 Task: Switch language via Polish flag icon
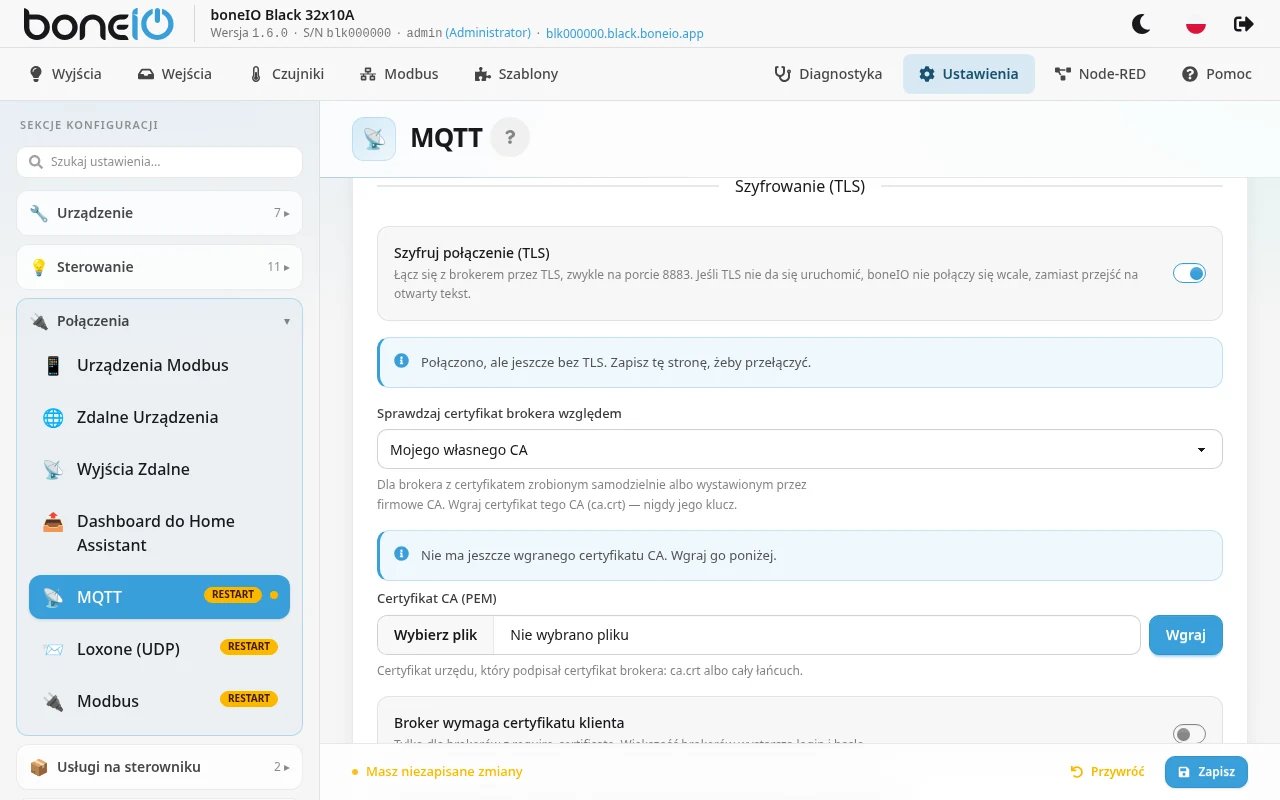pos(1195,24)
